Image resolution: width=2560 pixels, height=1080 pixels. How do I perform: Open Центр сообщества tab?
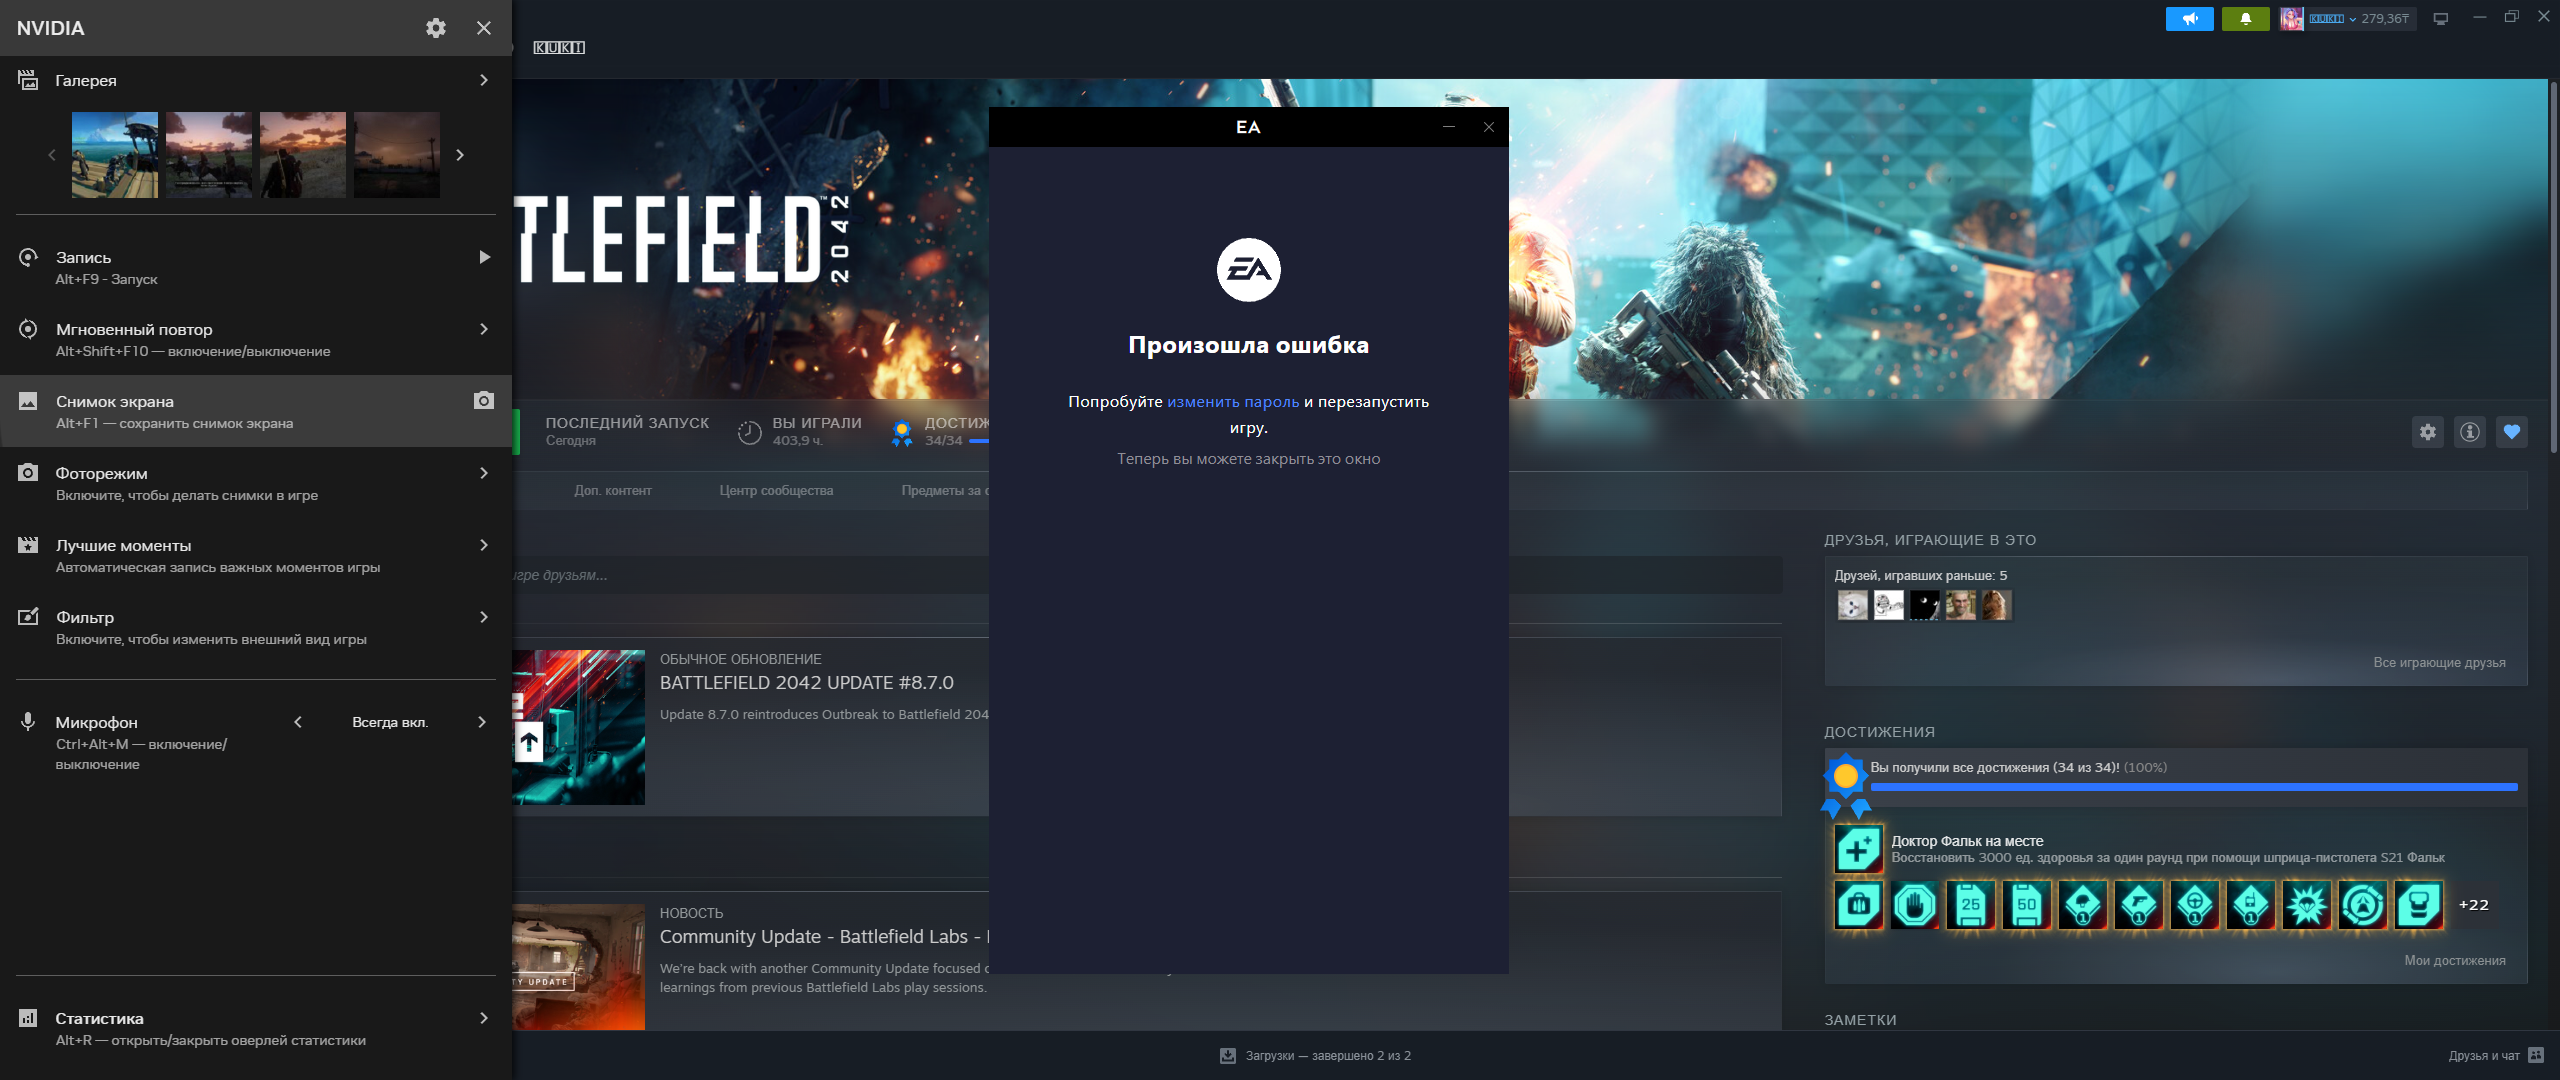[x=776, y=491]
